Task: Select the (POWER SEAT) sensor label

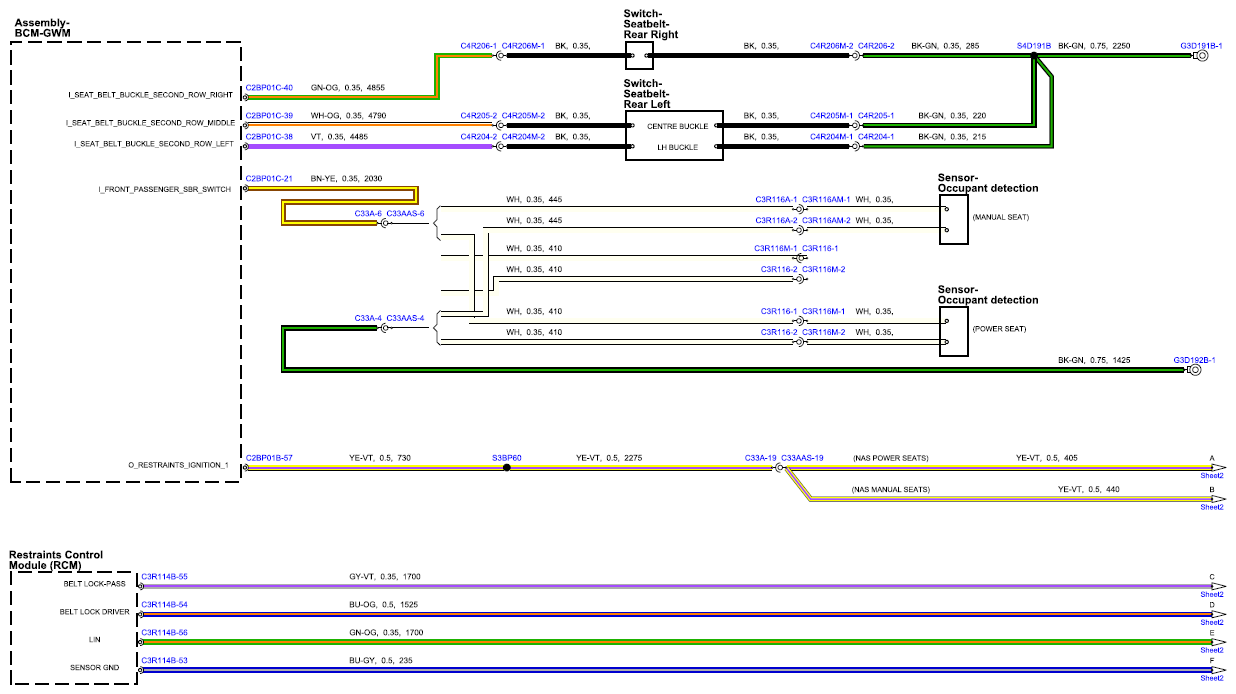Action: (x=998, y=327)
